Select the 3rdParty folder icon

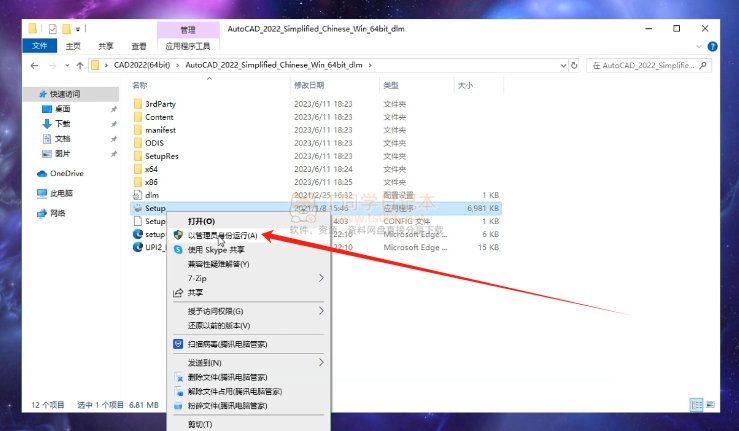click(138, 104)
